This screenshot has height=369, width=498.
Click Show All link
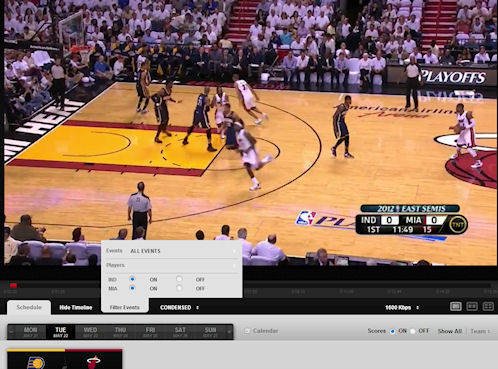click(x=450, y=331)
